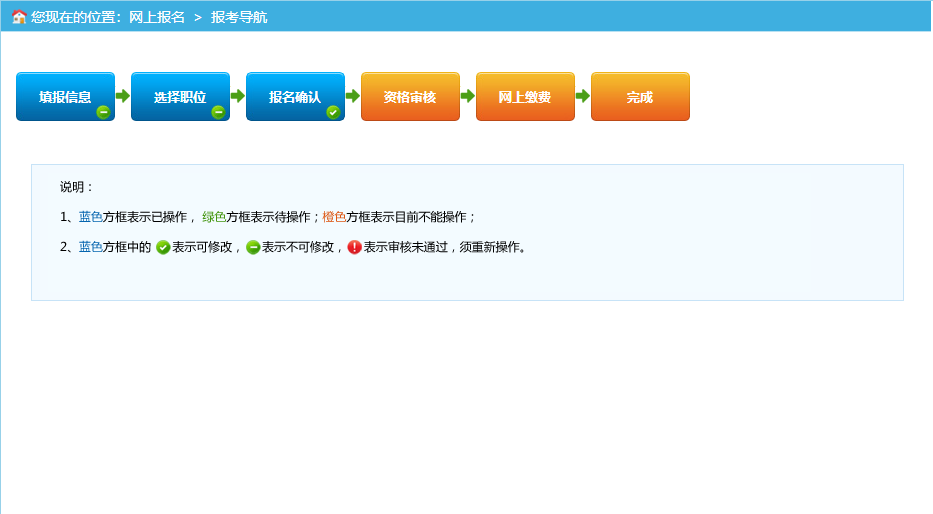Click the minus status icon on 填报信息
Screen dimensions: 933x514
pyautogui.click(x=103, y=112)
